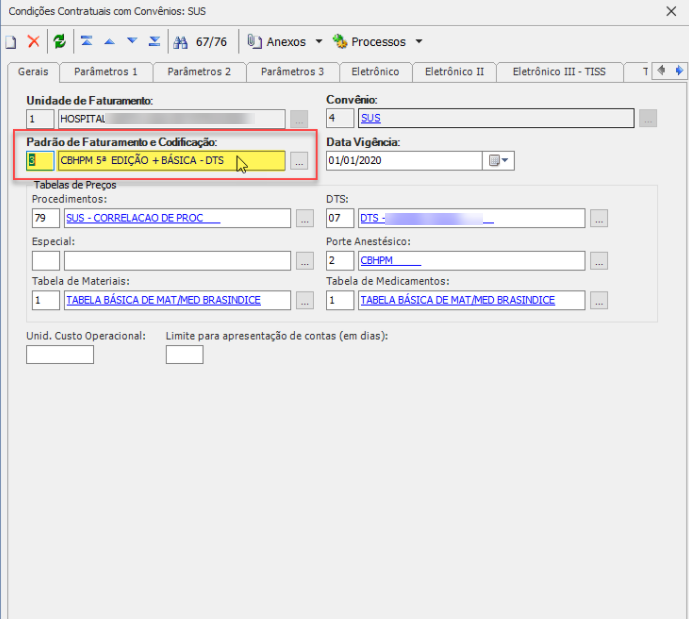Go to first record arrow
The width and height of the screenshot is (689, 619).
(x=87, y=41)
